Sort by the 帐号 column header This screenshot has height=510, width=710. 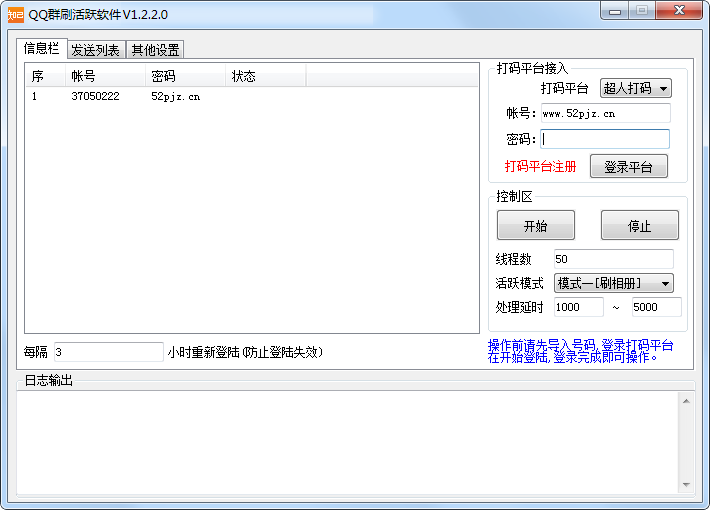[105, 76]
